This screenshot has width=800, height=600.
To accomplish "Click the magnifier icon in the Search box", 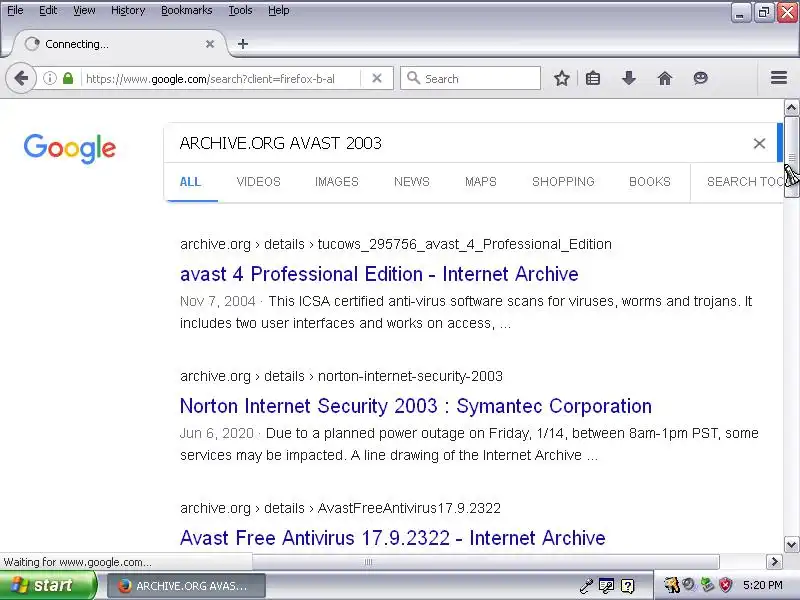I will click(x=413, y=78).
